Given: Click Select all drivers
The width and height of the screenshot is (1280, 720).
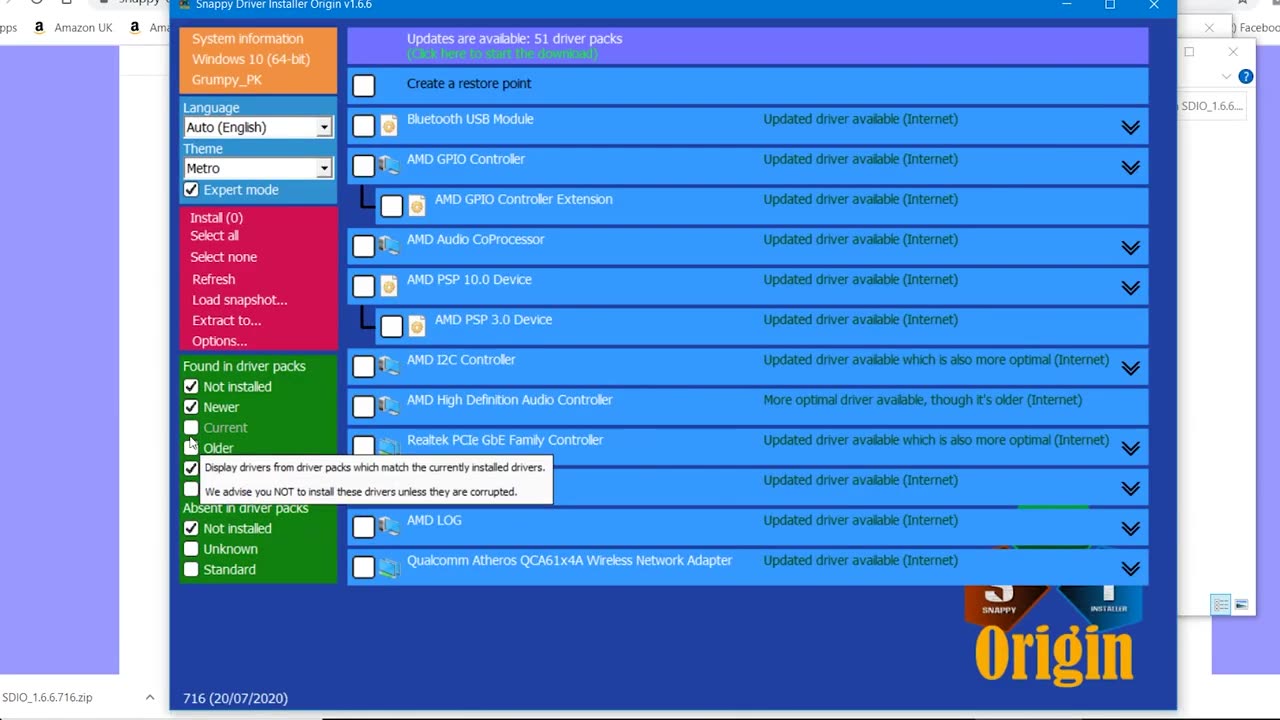Looking at the screenshot, I should 215,236.
